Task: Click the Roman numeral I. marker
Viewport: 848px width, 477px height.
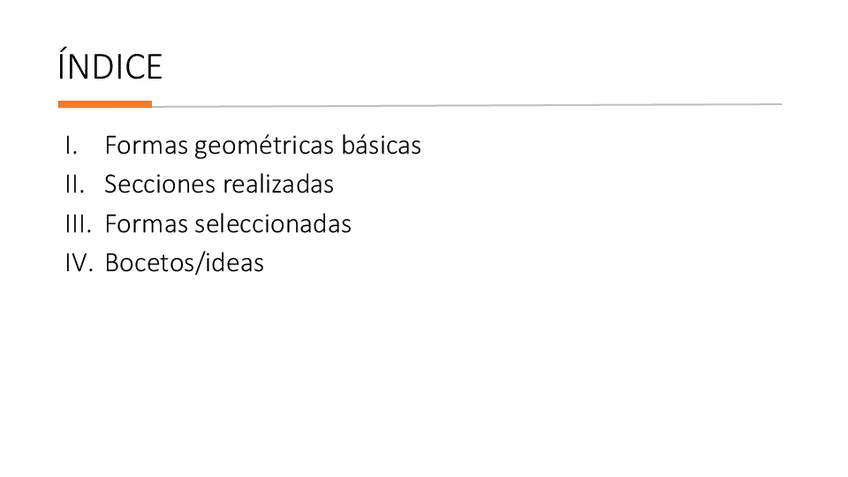Action: pos(70,145)
